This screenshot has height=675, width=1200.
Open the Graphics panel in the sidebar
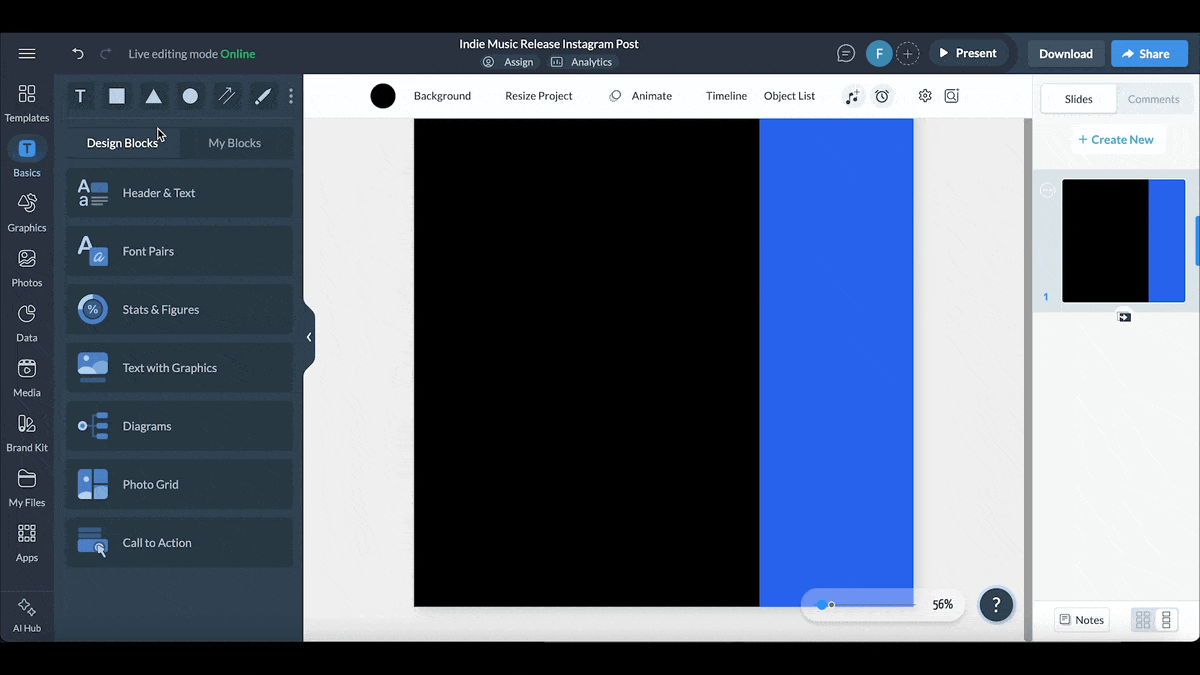26,210
